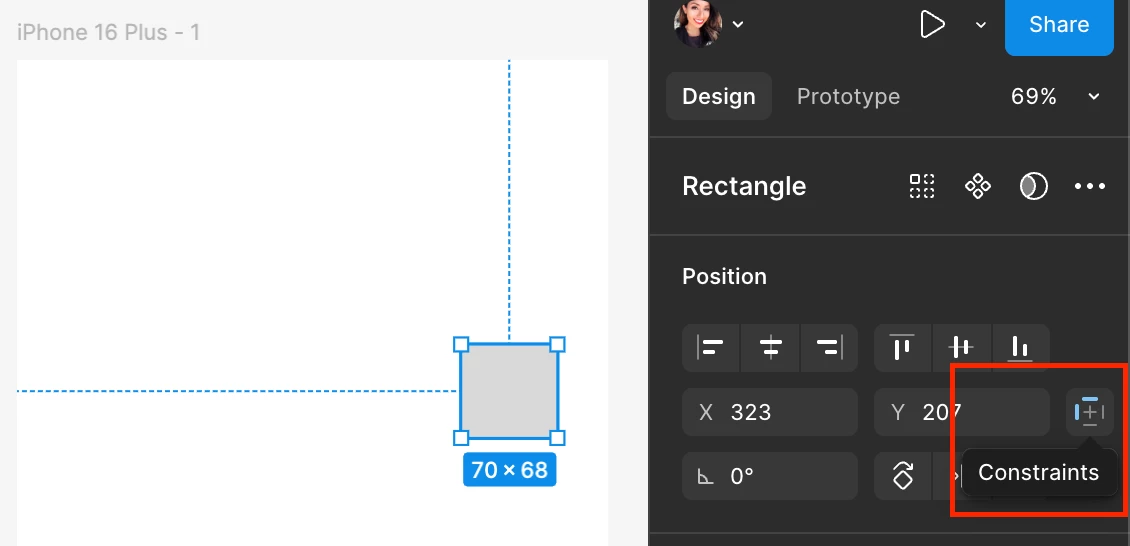
Task: Start the prototype with the Play icon
Action: coord(932,24)
